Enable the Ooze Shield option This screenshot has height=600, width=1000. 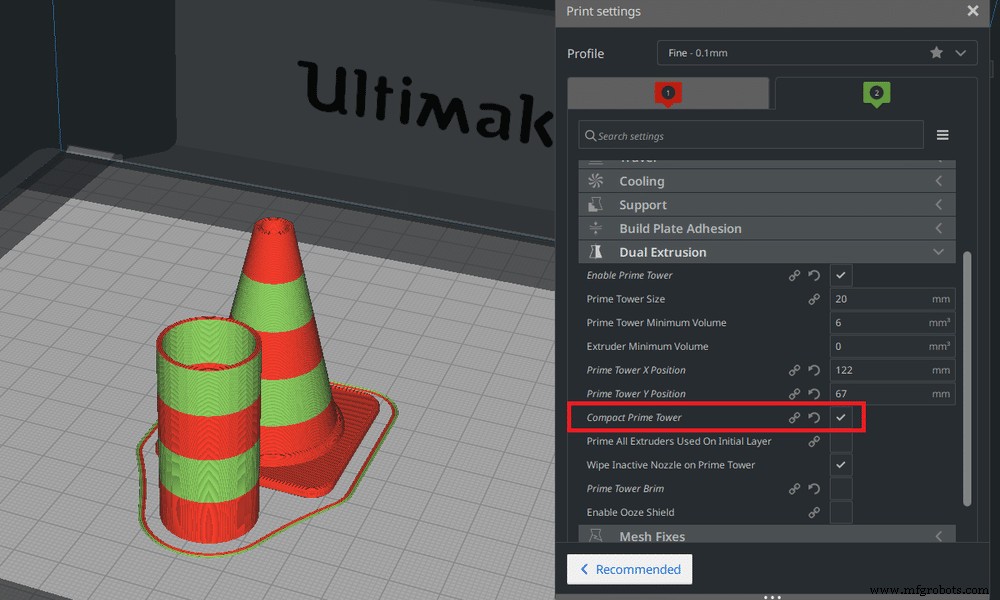pyautogui.click(x=840, y=512)
